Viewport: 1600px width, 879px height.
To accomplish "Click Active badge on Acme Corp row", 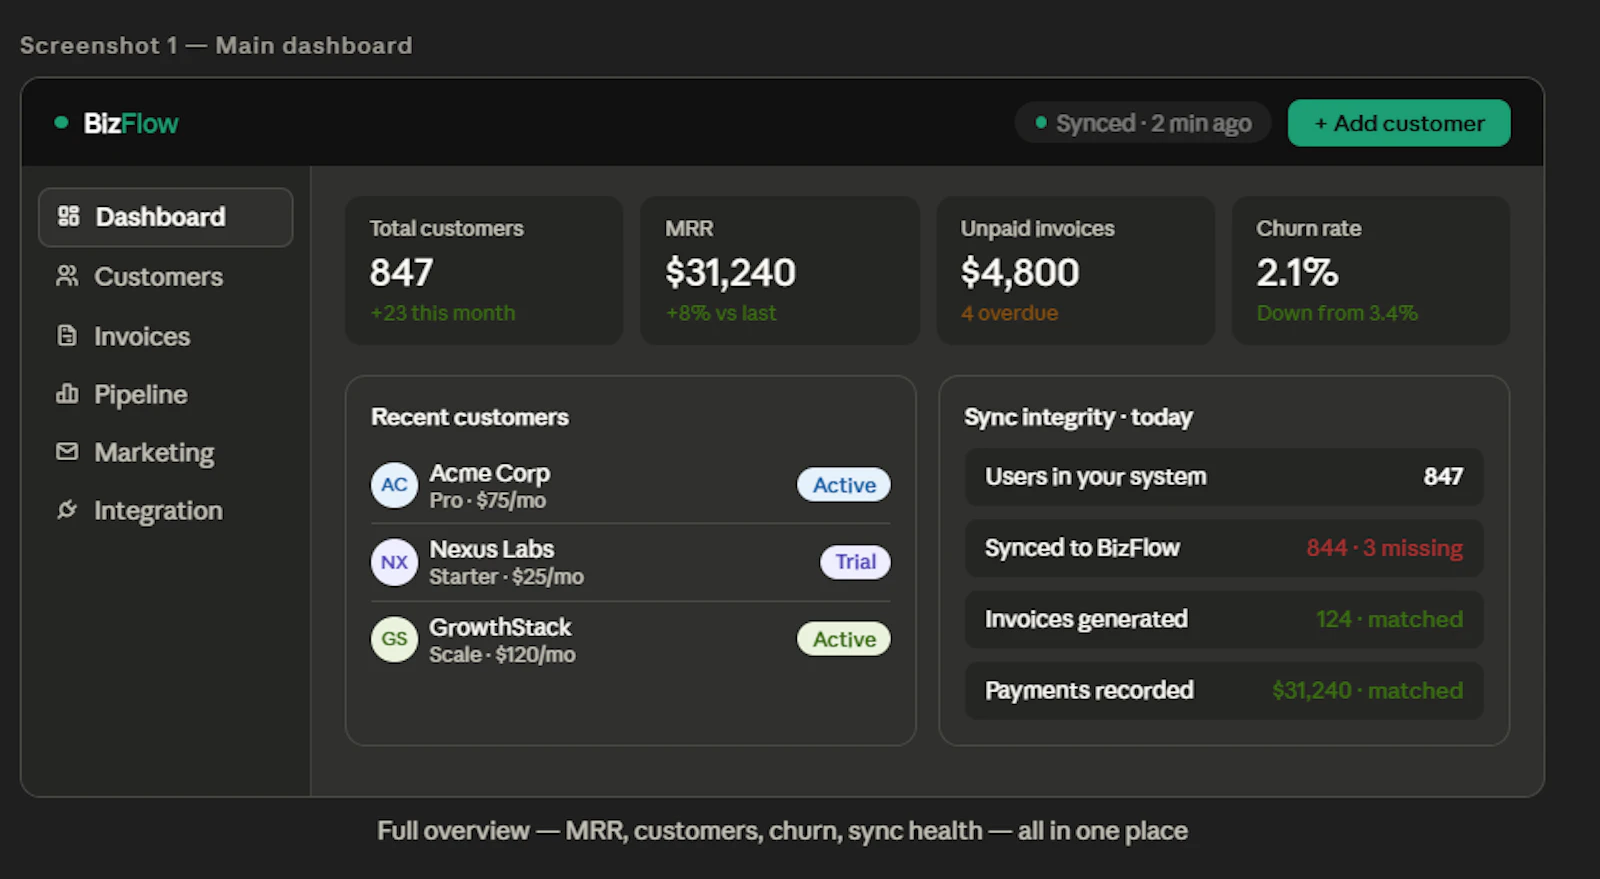I will point(844,485).
